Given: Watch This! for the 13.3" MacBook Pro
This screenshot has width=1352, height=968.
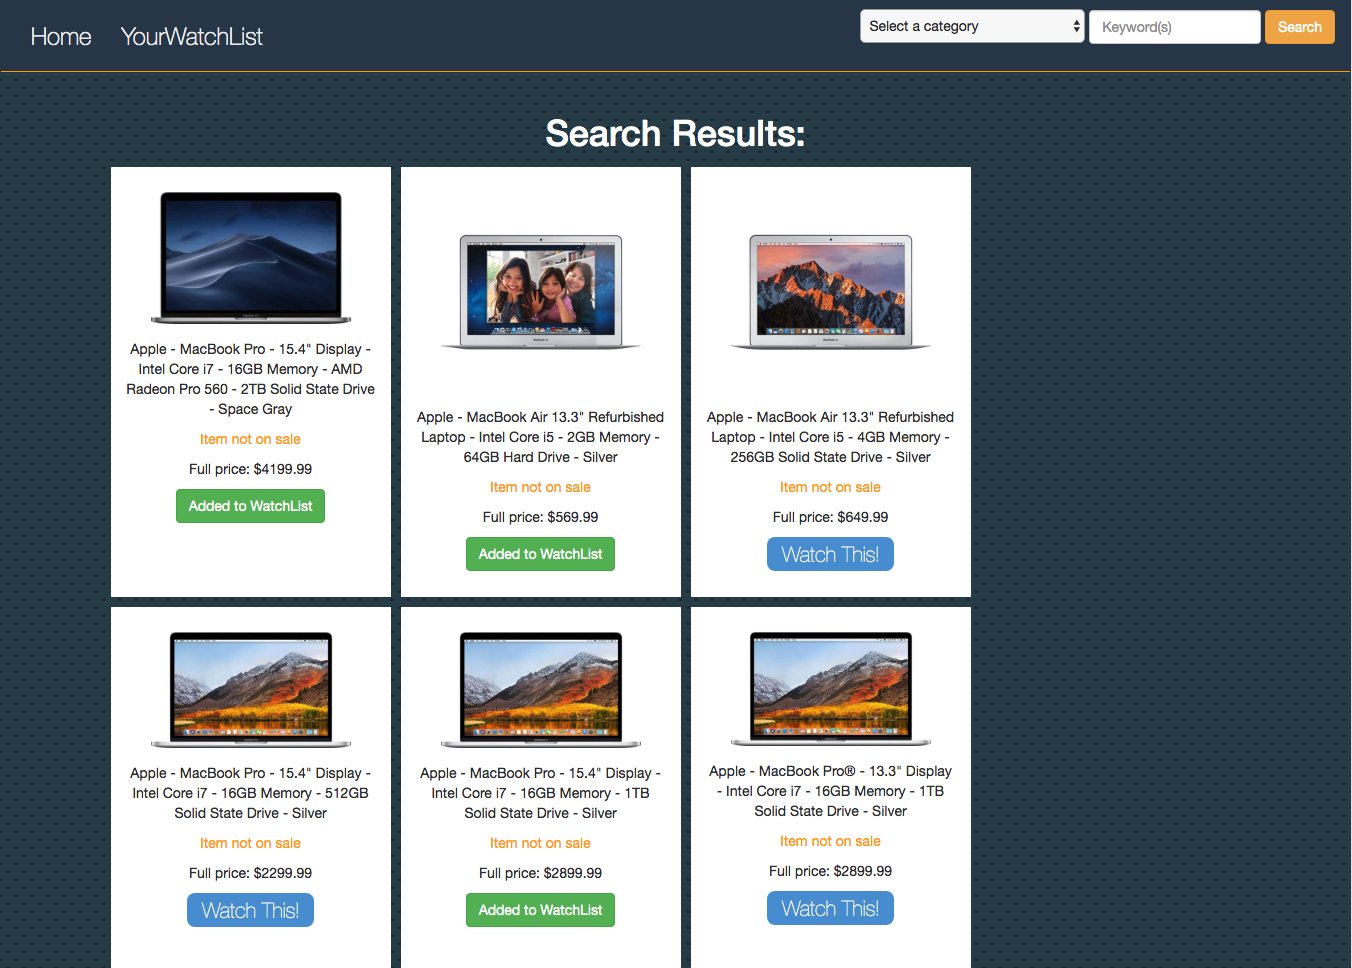Looking at the screenshot, I should [x=830, y=908].
